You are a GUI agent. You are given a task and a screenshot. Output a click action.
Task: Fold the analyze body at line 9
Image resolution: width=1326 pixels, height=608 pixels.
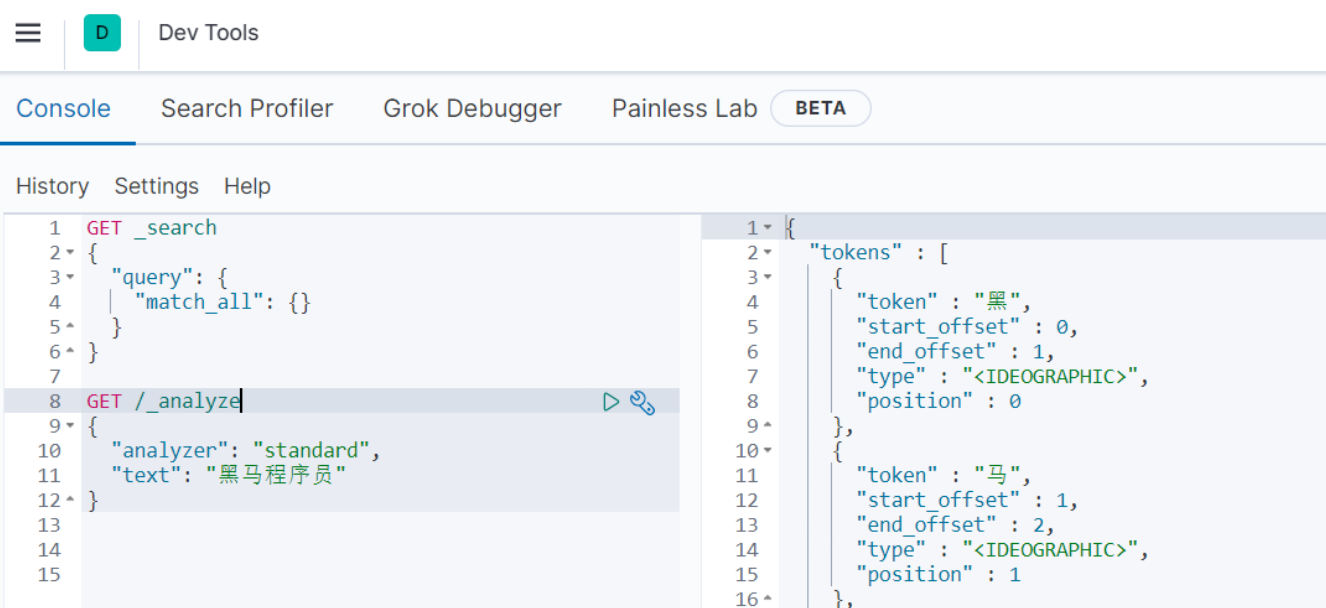click(x=69, y=427)
